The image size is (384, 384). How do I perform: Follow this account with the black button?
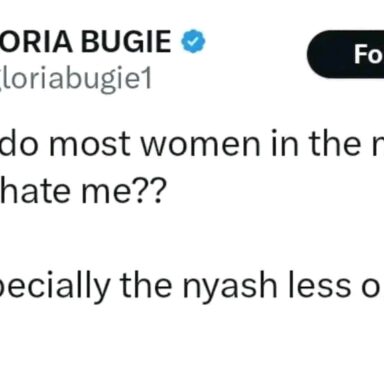tap(346, 54)
